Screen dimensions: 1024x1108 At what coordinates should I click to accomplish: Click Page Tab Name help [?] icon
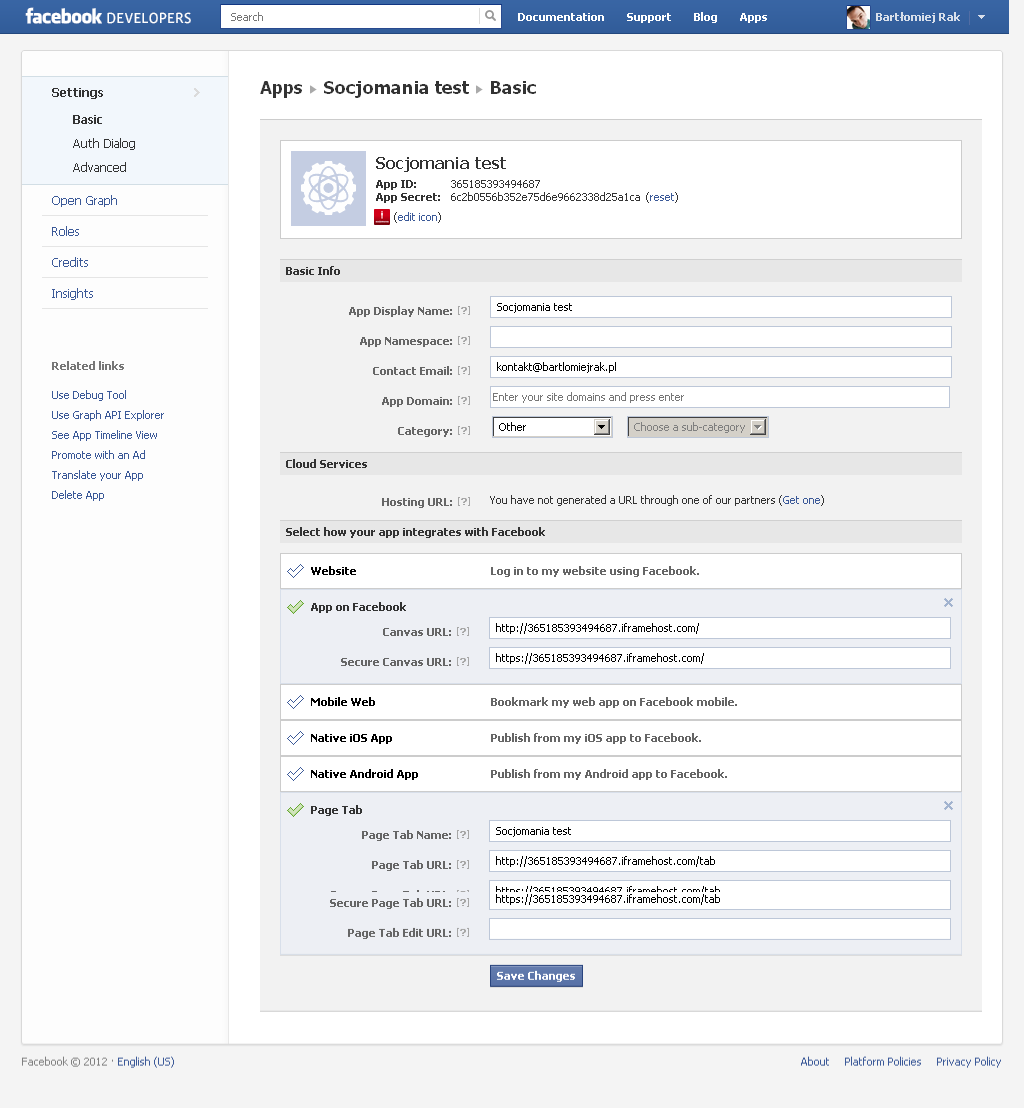point(463,835)
